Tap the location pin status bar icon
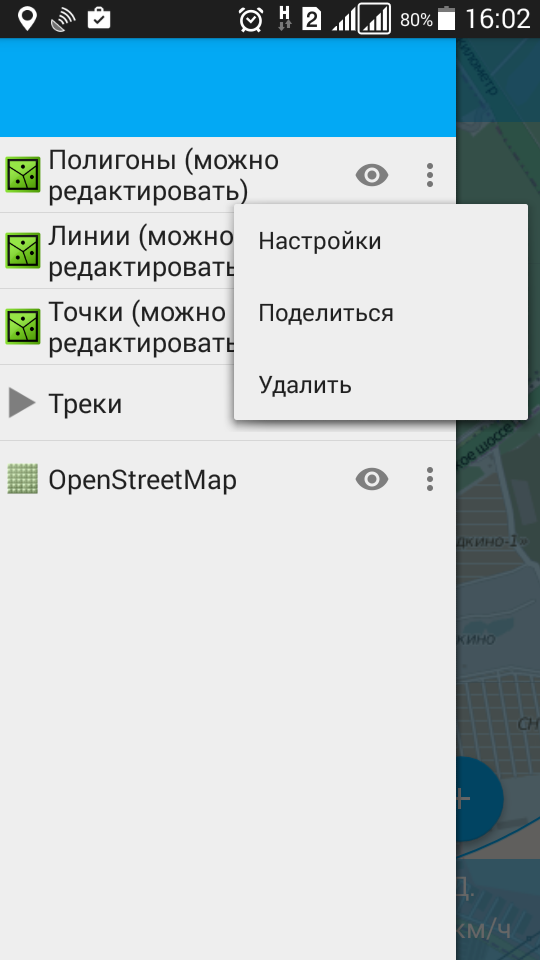 pyautogui.click(x=27, y=19)
